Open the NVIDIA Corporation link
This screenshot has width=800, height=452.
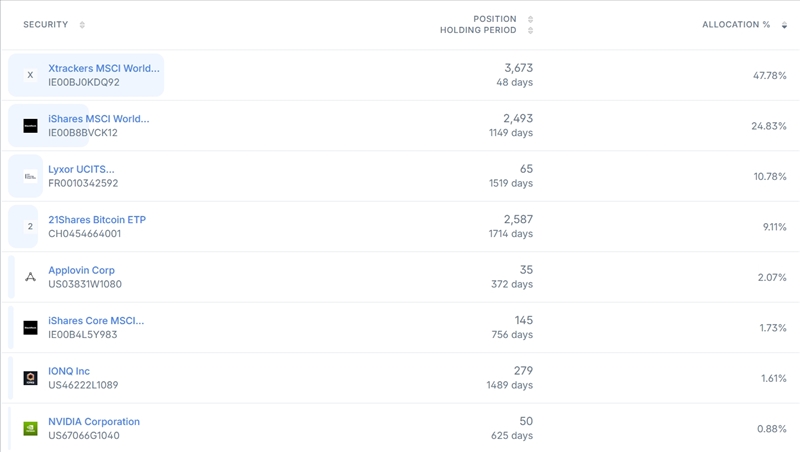click(x=94, y=422)
